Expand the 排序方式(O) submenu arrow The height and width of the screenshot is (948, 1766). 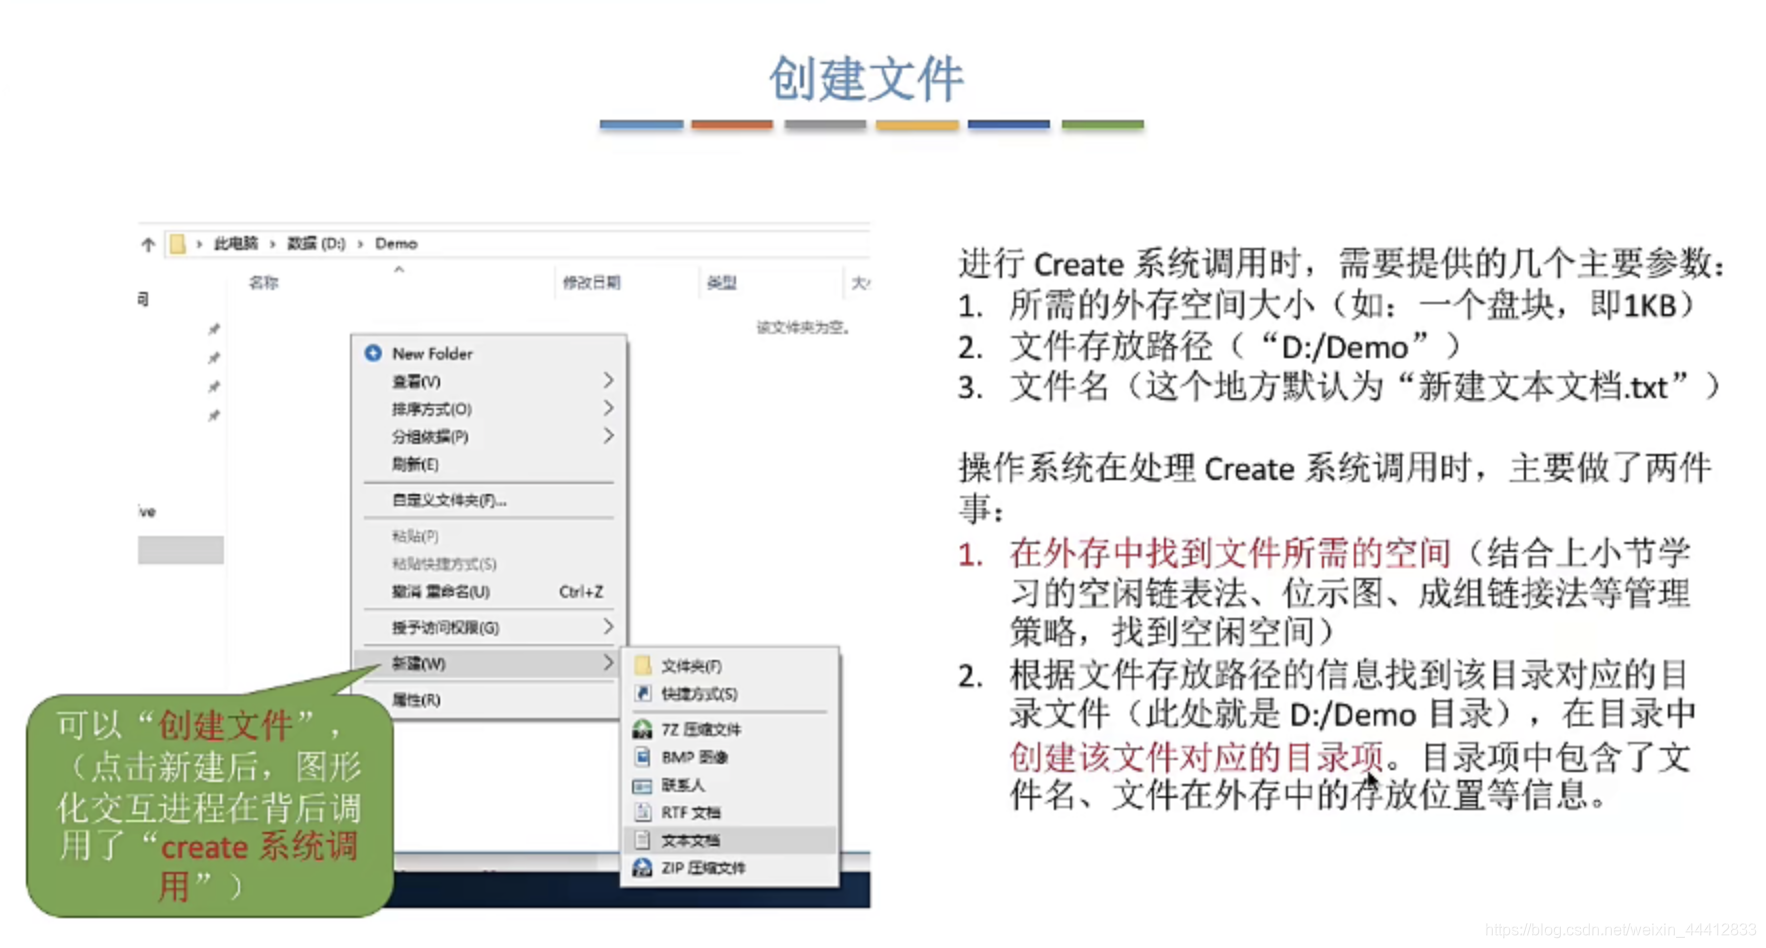[608, 408]
